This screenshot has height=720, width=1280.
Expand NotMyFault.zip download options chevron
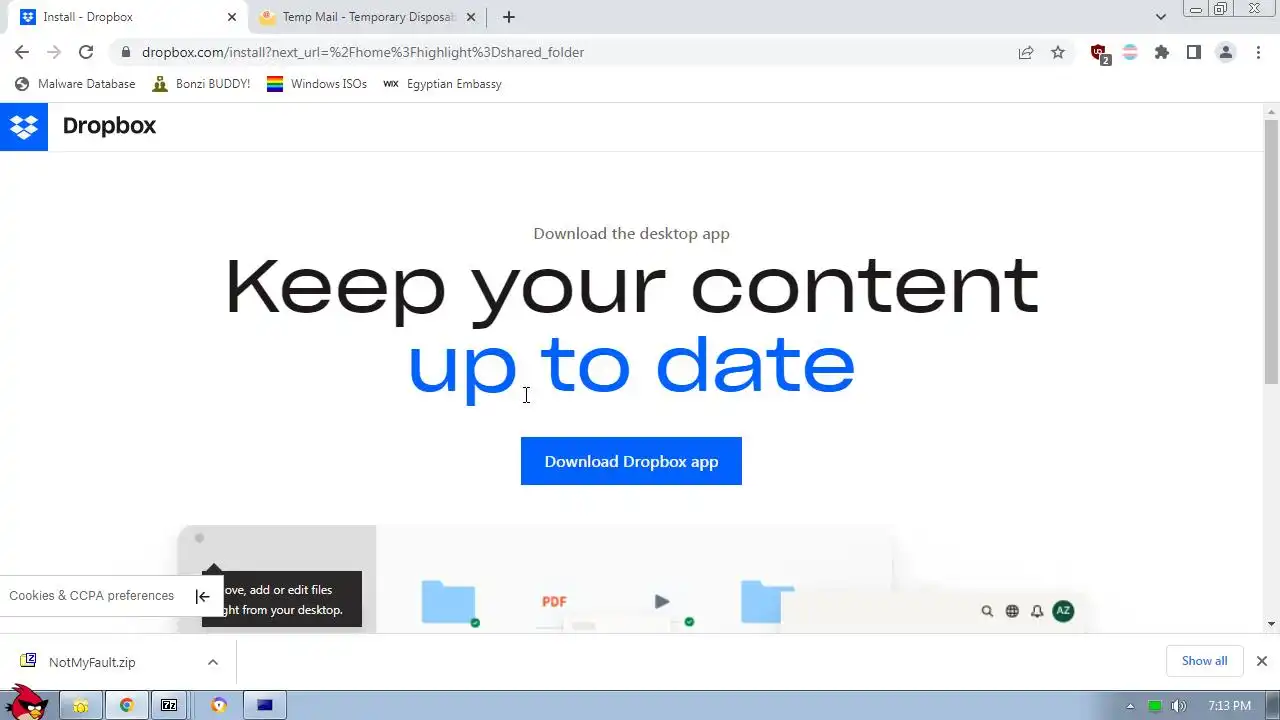(212, 662)
